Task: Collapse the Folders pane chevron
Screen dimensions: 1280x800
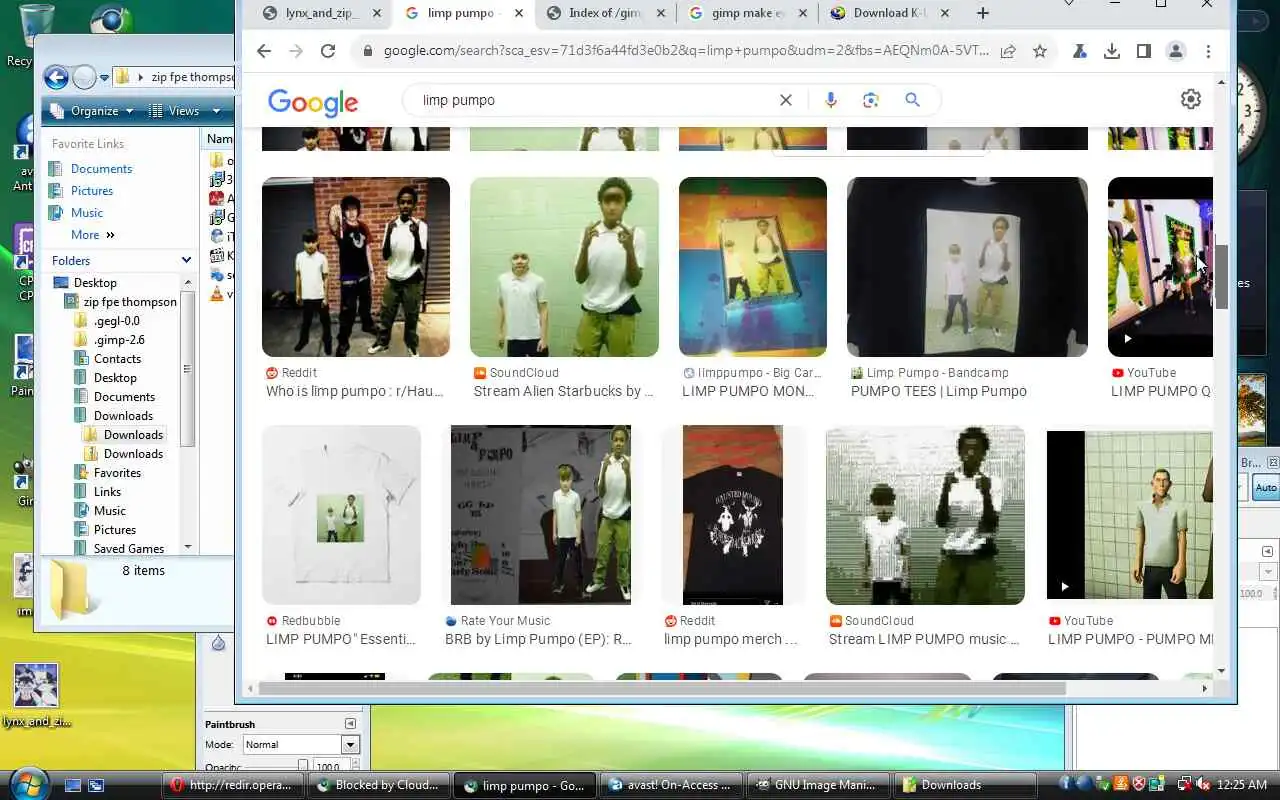Action: [x=186, y=260]
